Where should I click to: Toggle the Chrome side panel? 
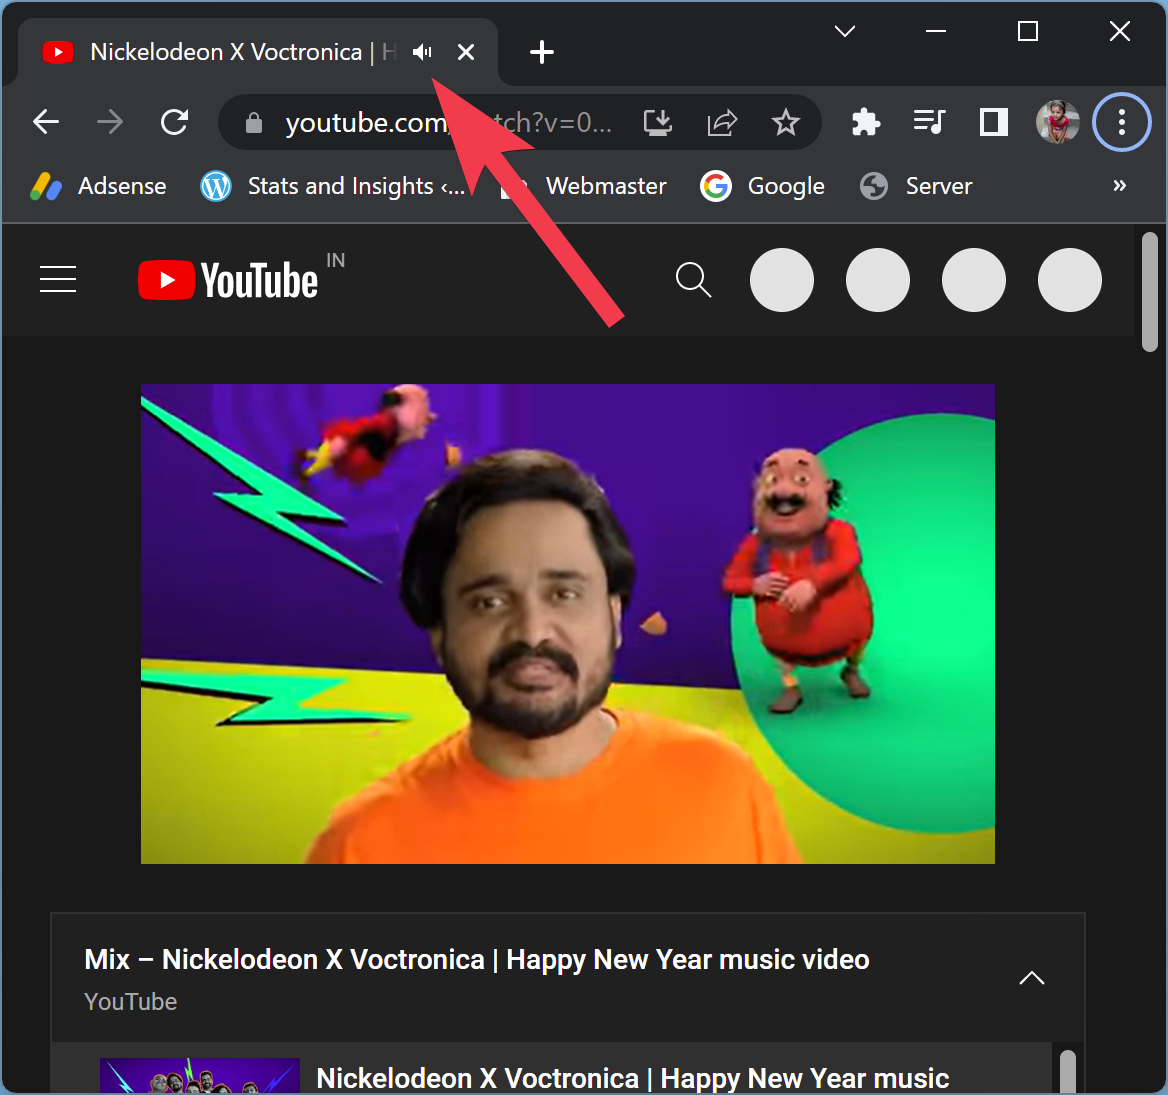[993, 122]
